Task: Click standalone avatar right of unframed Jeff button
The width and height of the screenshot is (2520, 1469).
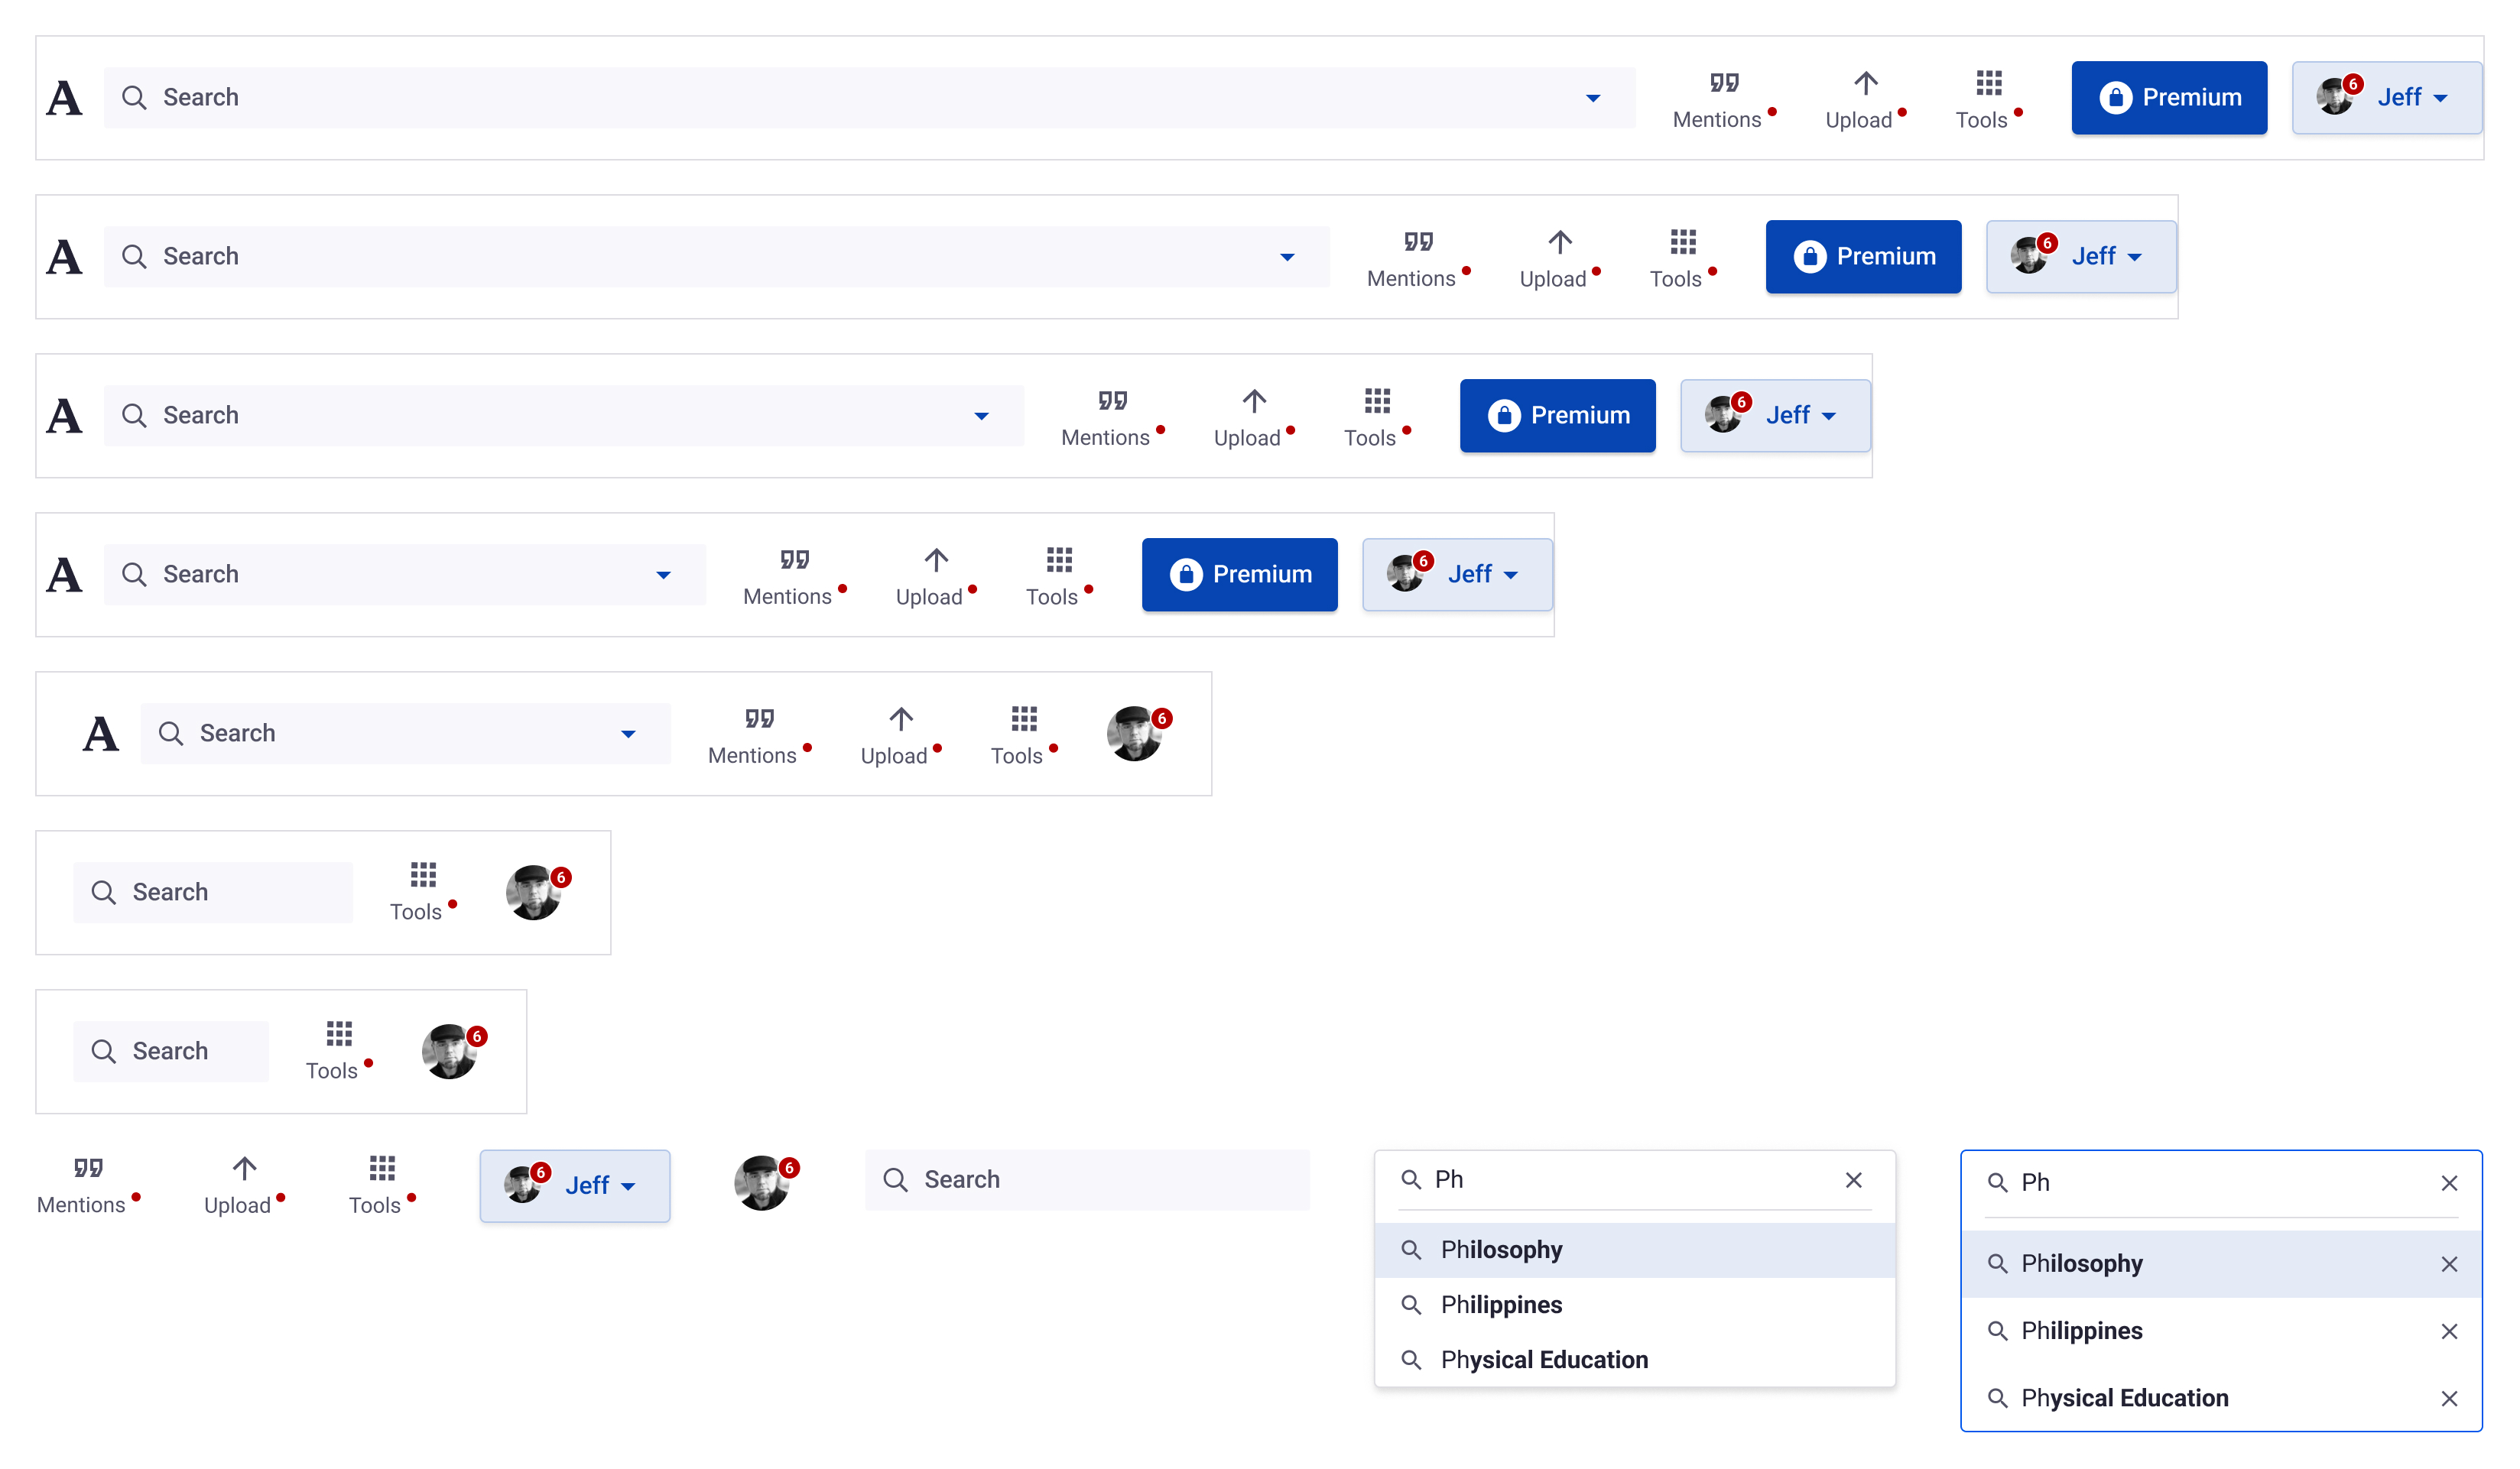Action: click(764, 1183)
